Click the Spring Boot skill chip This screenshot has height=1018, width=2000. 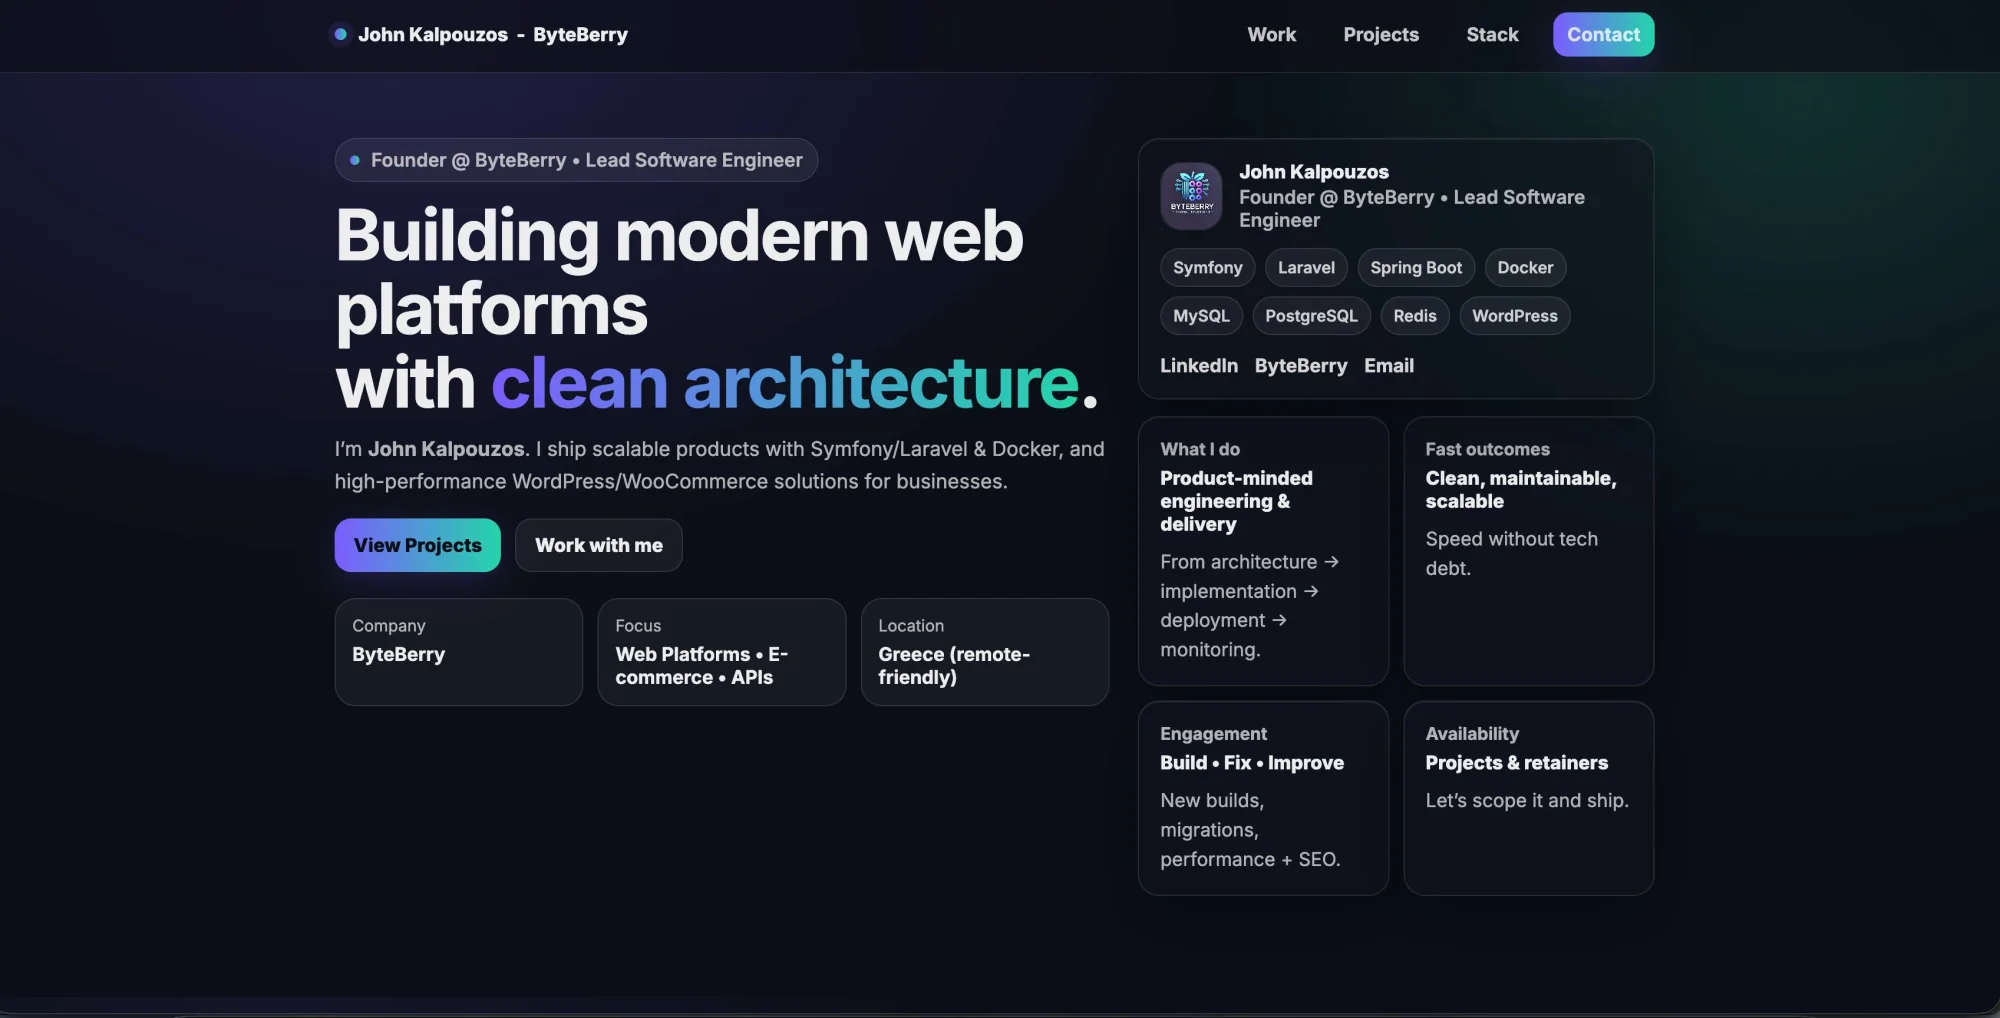click(1415, 268)
